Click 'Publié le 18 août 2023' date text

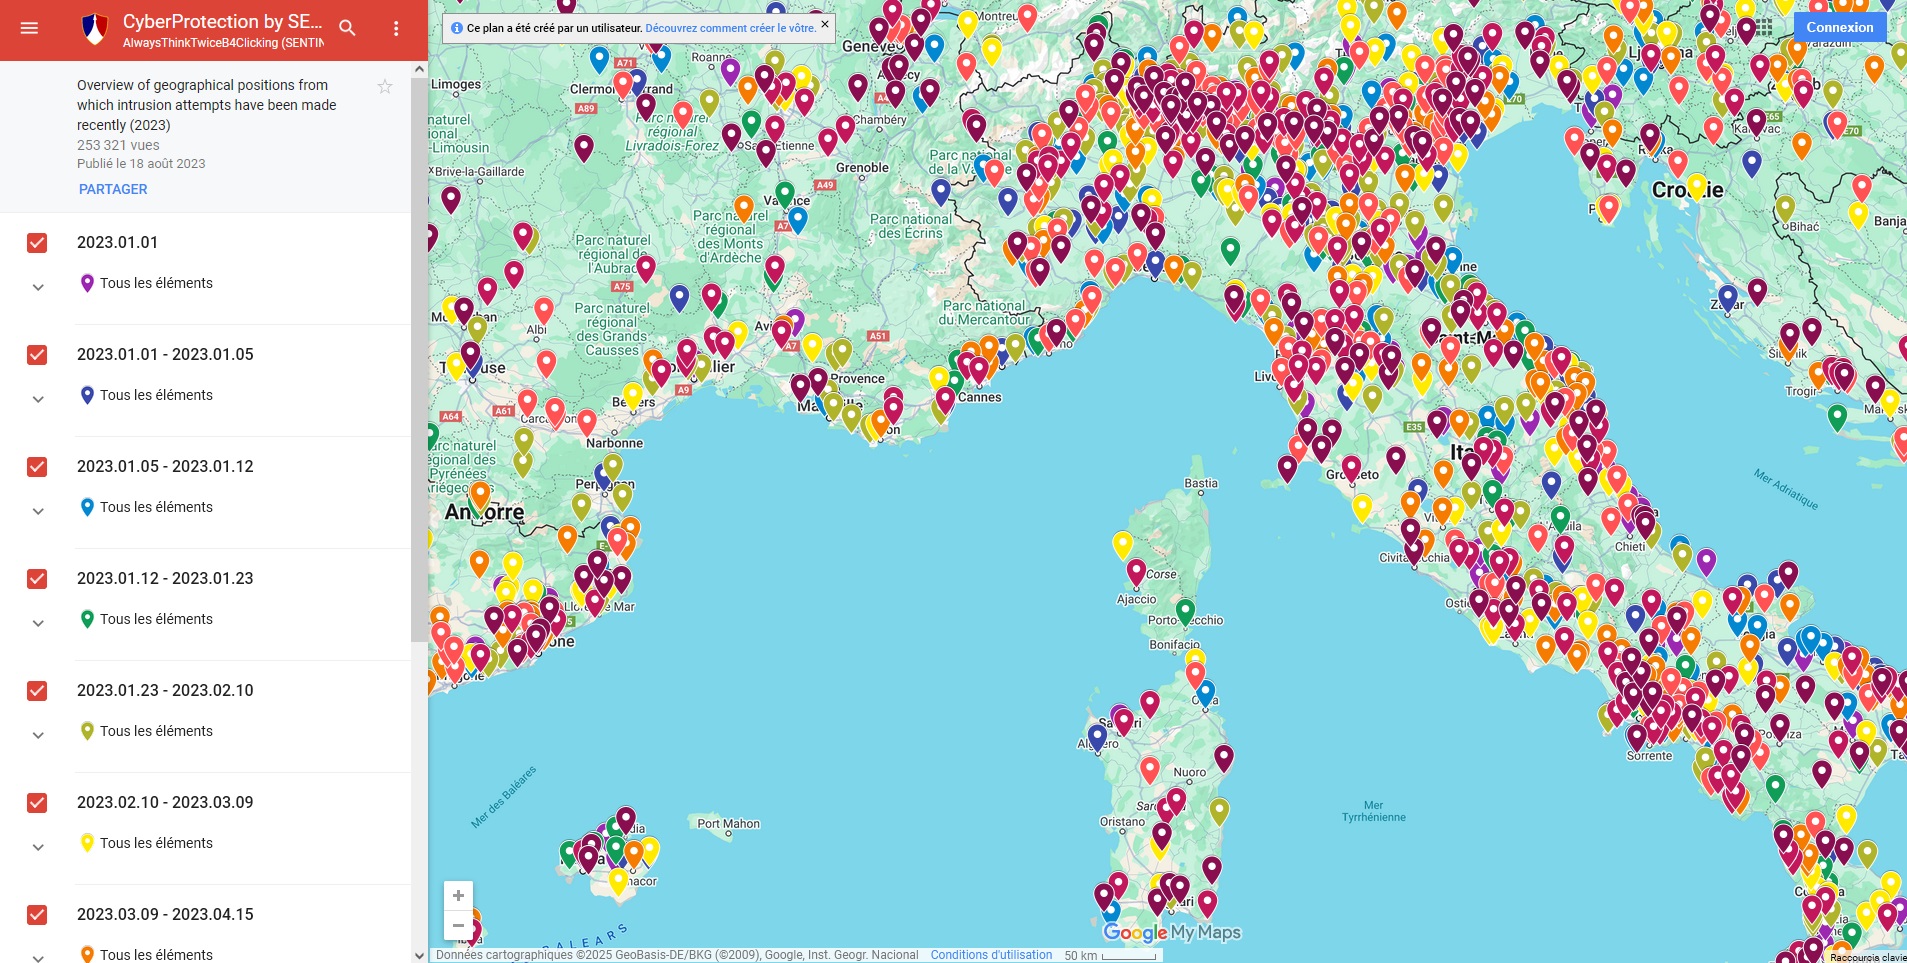[x=141, y=164]
